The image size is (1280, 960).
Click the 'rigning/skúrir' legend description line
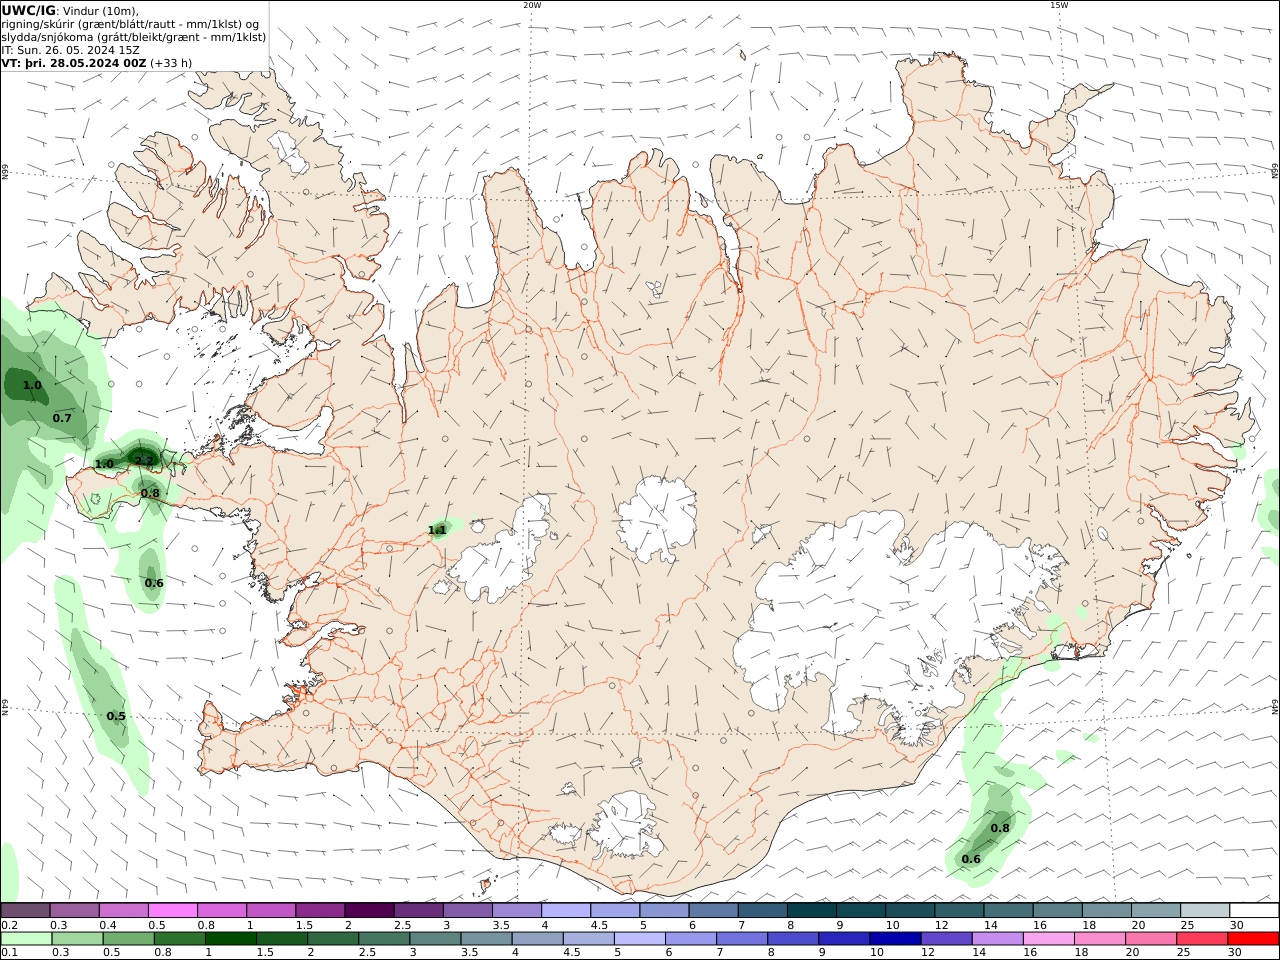[x=130, y=24]
